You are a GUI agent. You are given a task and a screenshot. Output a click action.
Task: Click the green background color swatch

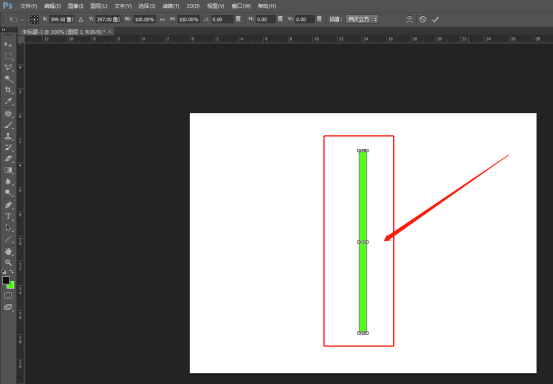pyautogui.click(x=12, y=285)
